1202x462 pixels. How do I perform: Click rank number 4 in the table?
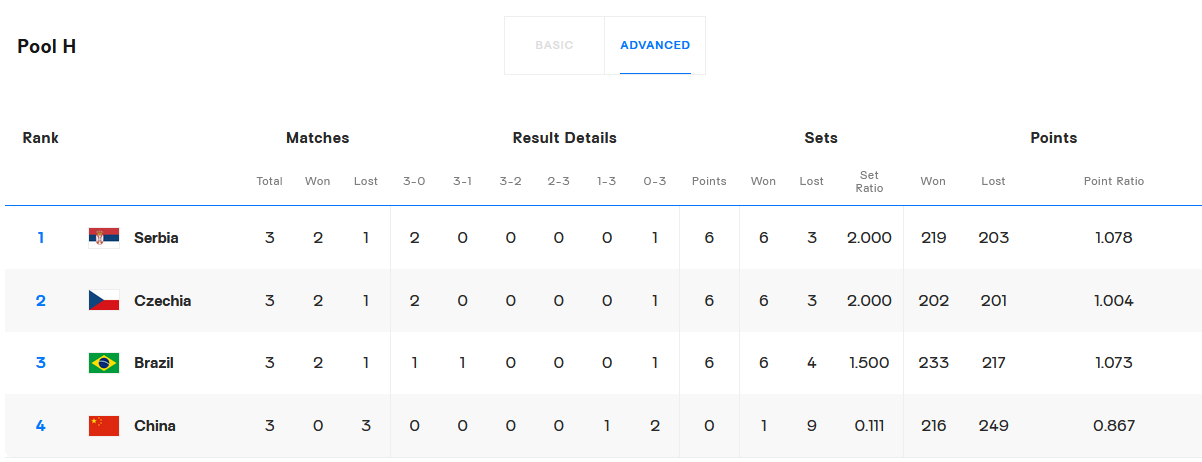click(x=41, y=426)
